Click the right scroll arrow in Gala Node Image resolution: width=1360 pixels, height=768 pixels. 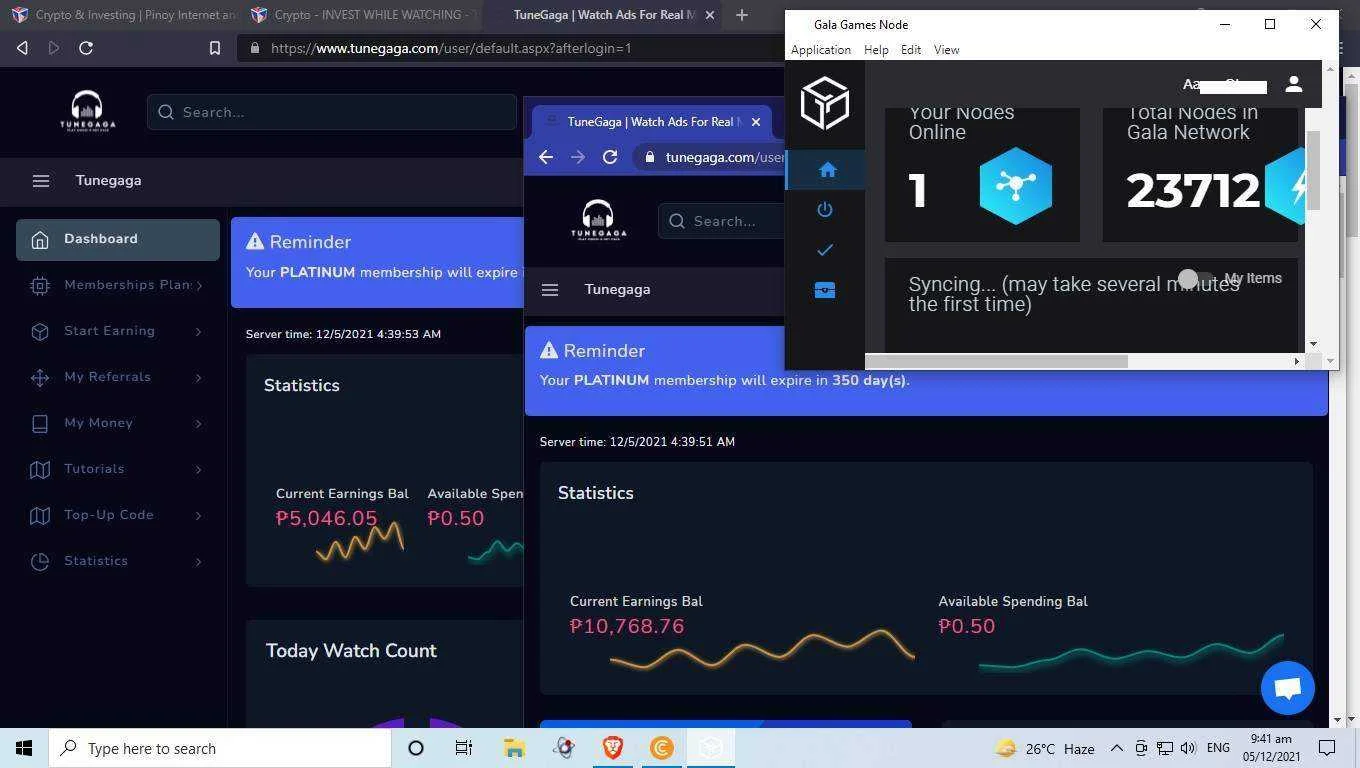[x=1297, y=361]
